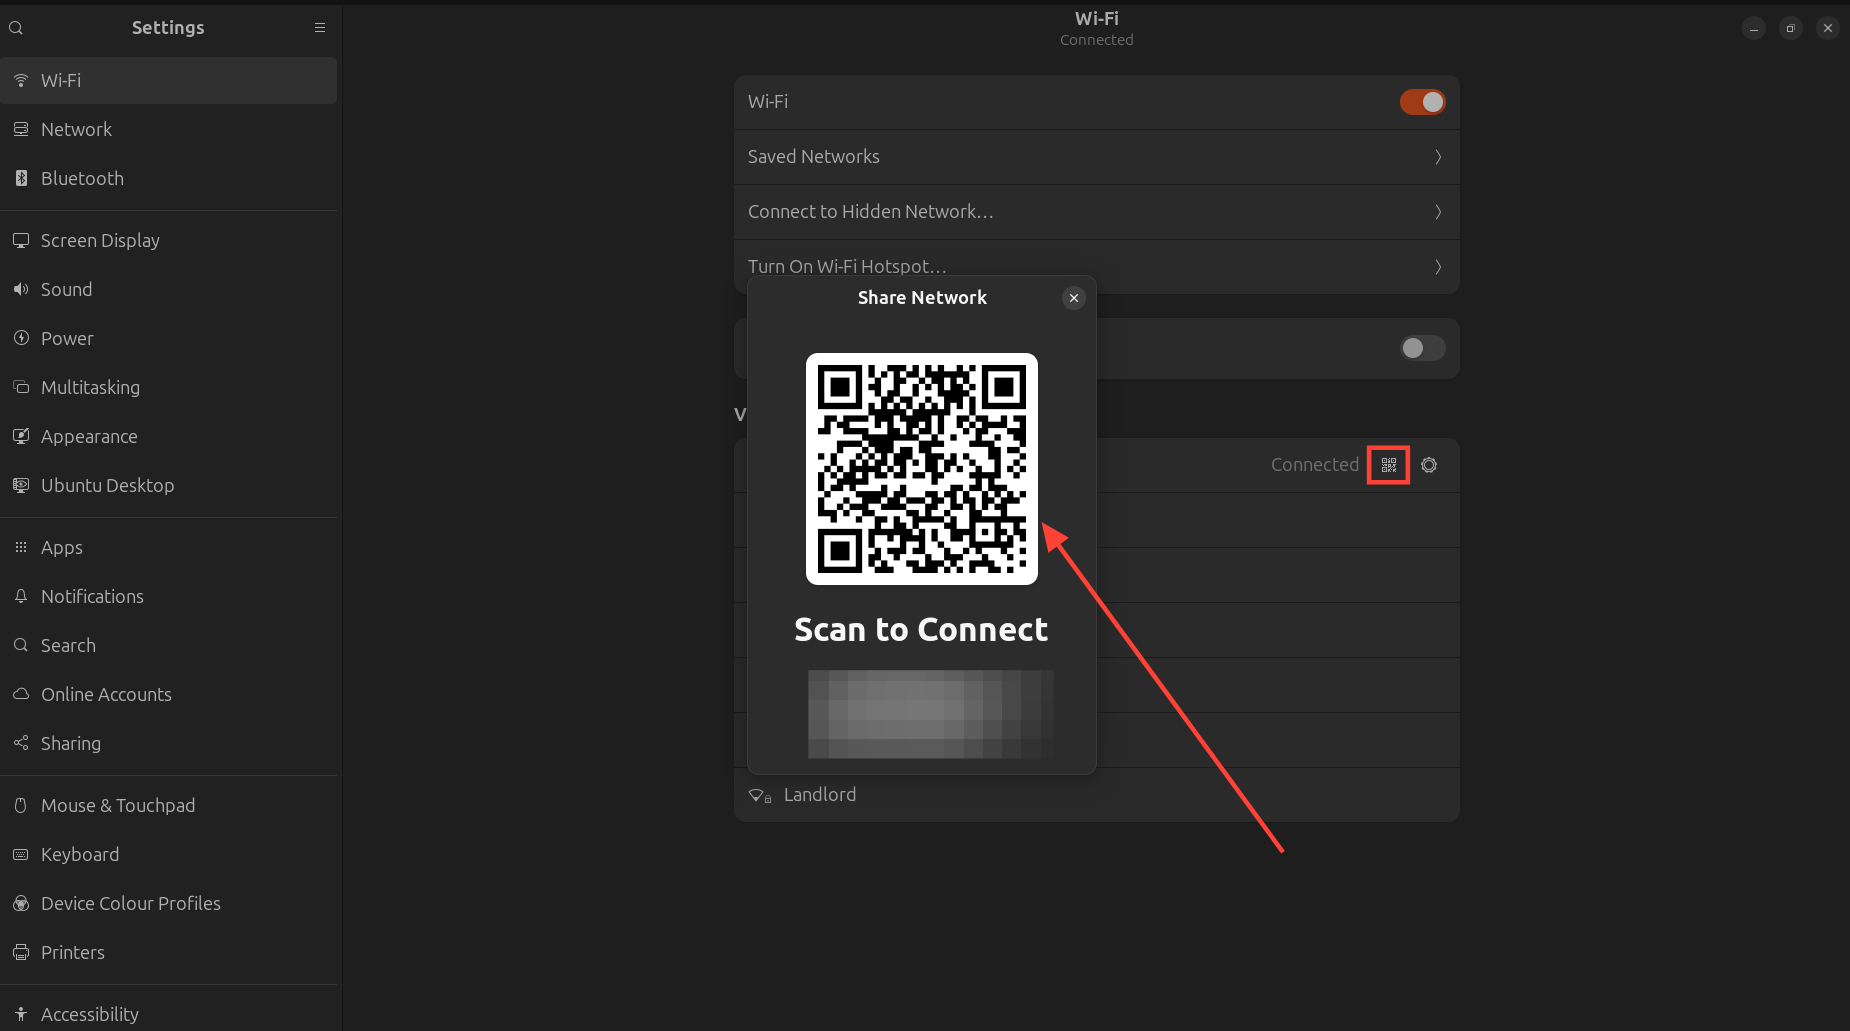Open the Notifications panel
Screen dimensions: 1850x1031
click(169, 596)
